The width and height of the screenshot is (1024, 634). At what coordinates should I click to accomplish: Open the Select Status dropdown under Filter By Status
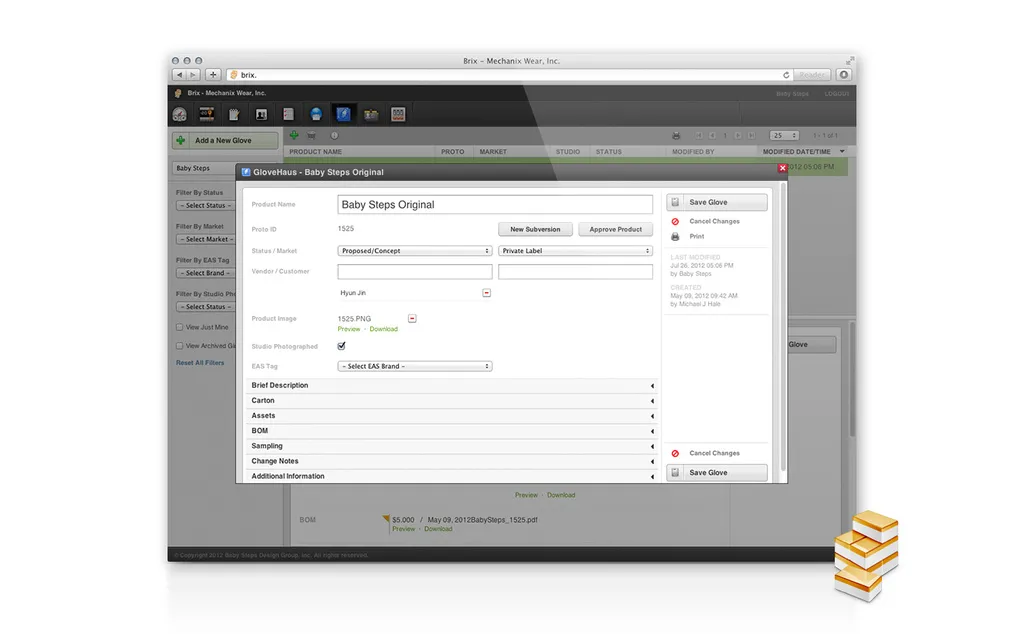pos(206,206)
